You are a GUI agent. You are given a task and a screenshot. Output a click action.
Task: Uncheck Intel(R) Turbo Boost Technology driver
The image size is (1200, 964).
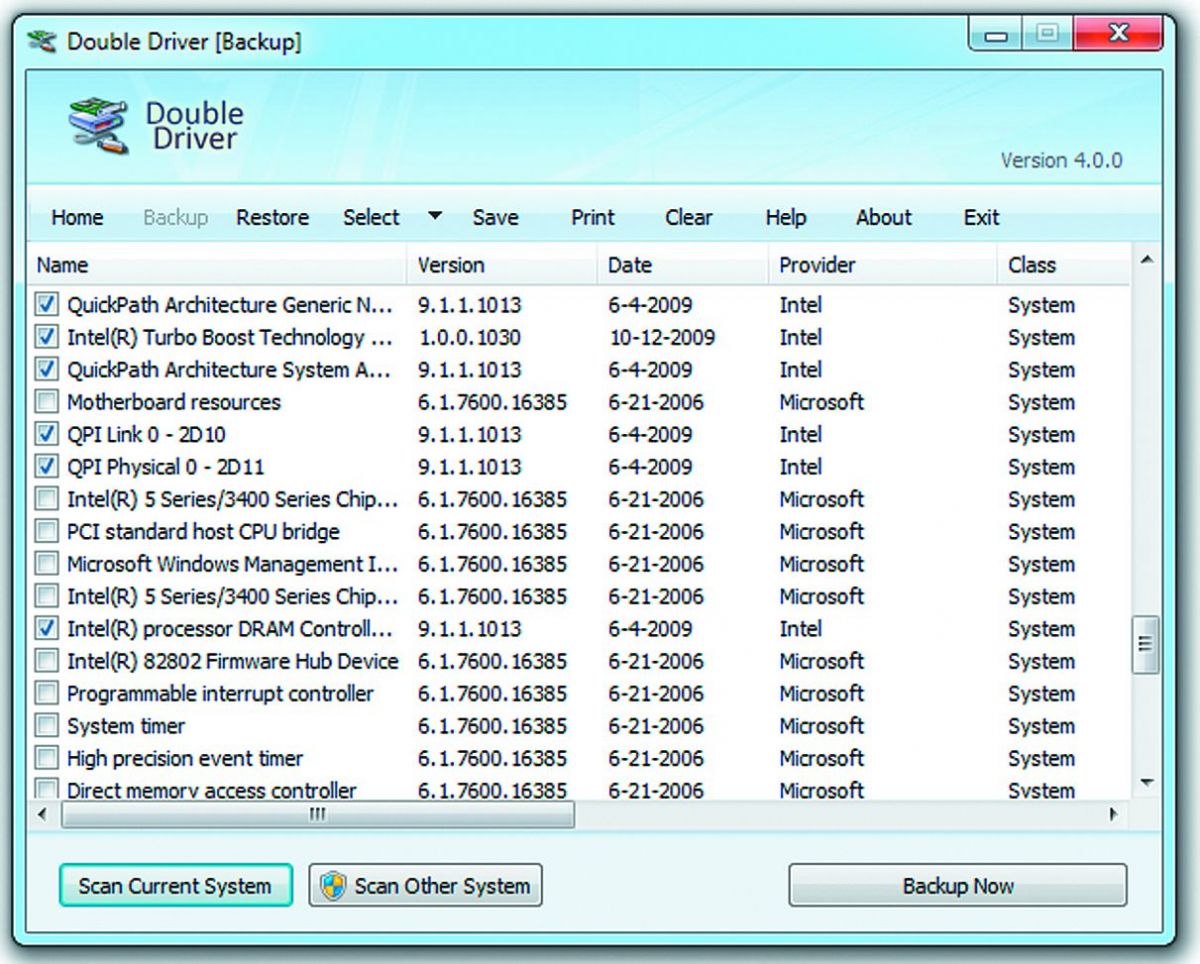click(46, 337)
